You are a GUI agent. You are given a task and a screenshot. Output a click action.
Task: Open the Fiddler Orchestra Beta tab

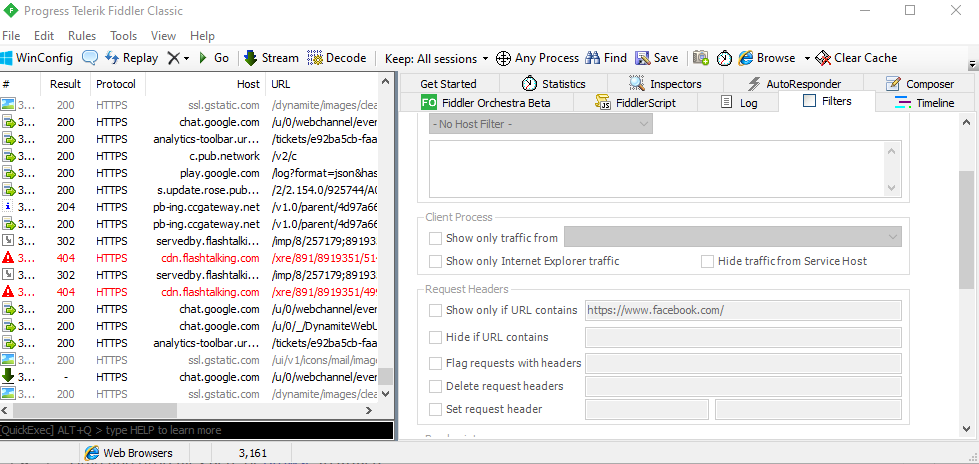point(486,103)
